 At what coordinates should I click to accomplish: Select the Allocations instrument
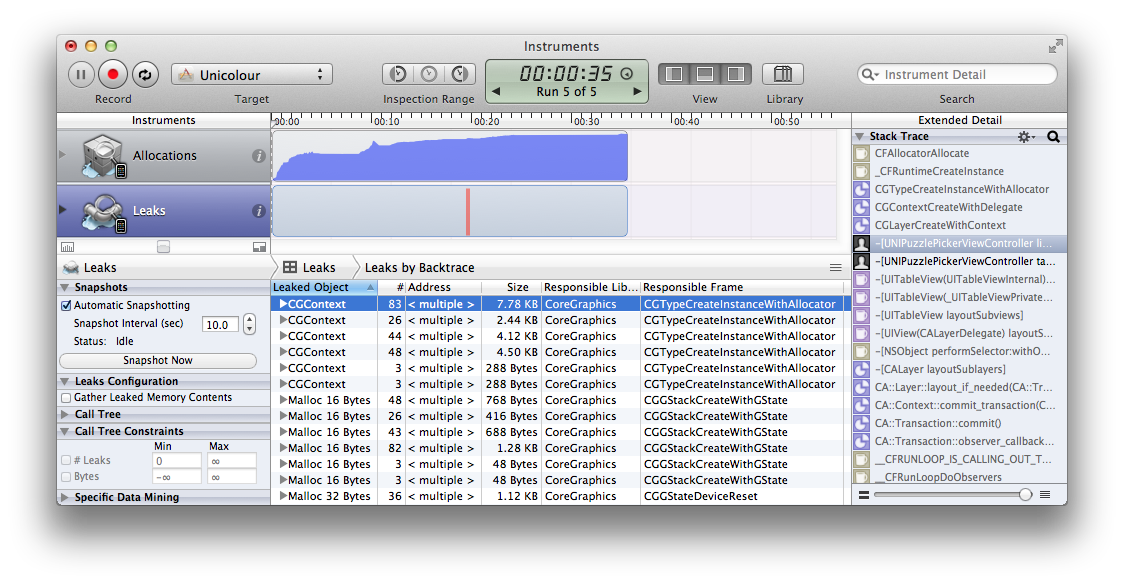pos(163,155)
